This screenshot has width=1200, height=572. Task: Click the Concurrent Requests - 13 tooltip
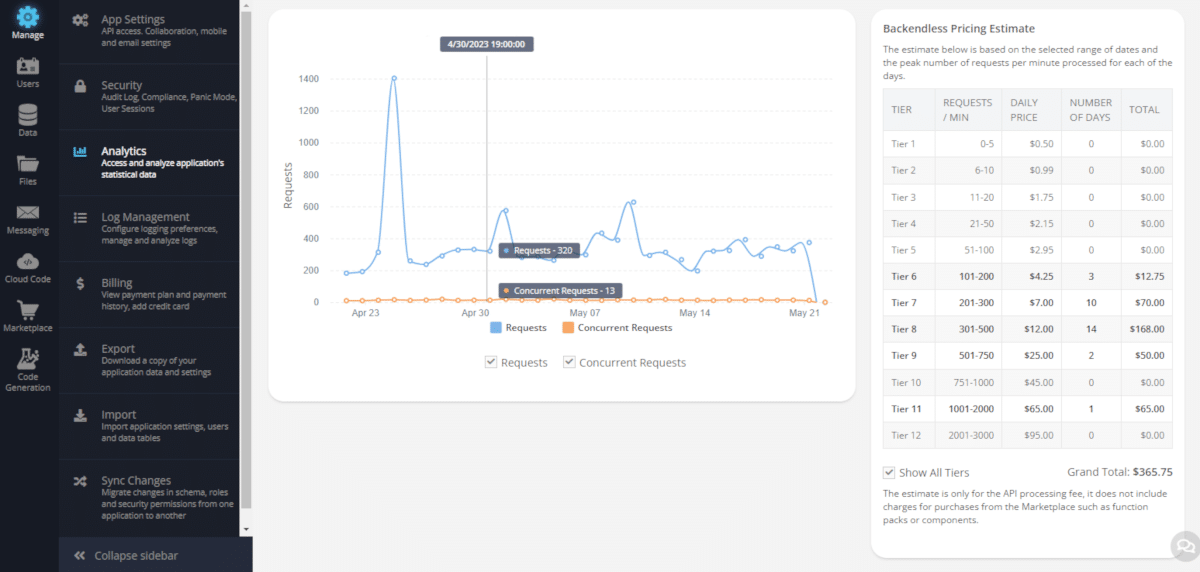pyautogui.click(x=561, y=290)
